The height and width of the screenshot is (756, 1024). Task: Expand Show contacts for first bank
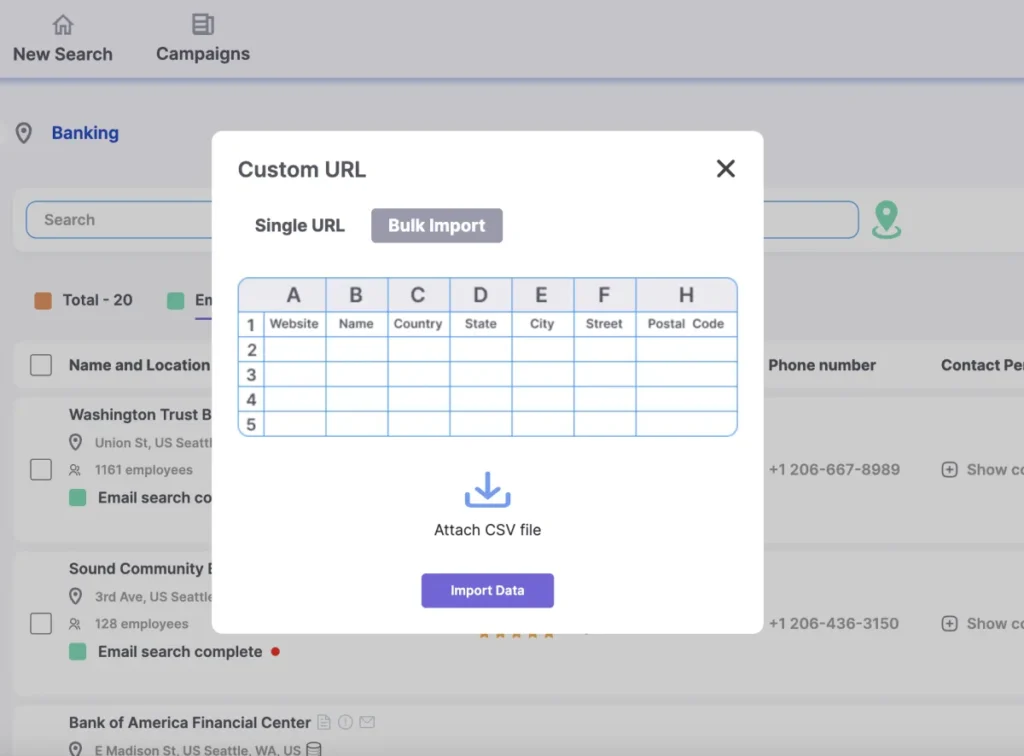tap(982, 469)
